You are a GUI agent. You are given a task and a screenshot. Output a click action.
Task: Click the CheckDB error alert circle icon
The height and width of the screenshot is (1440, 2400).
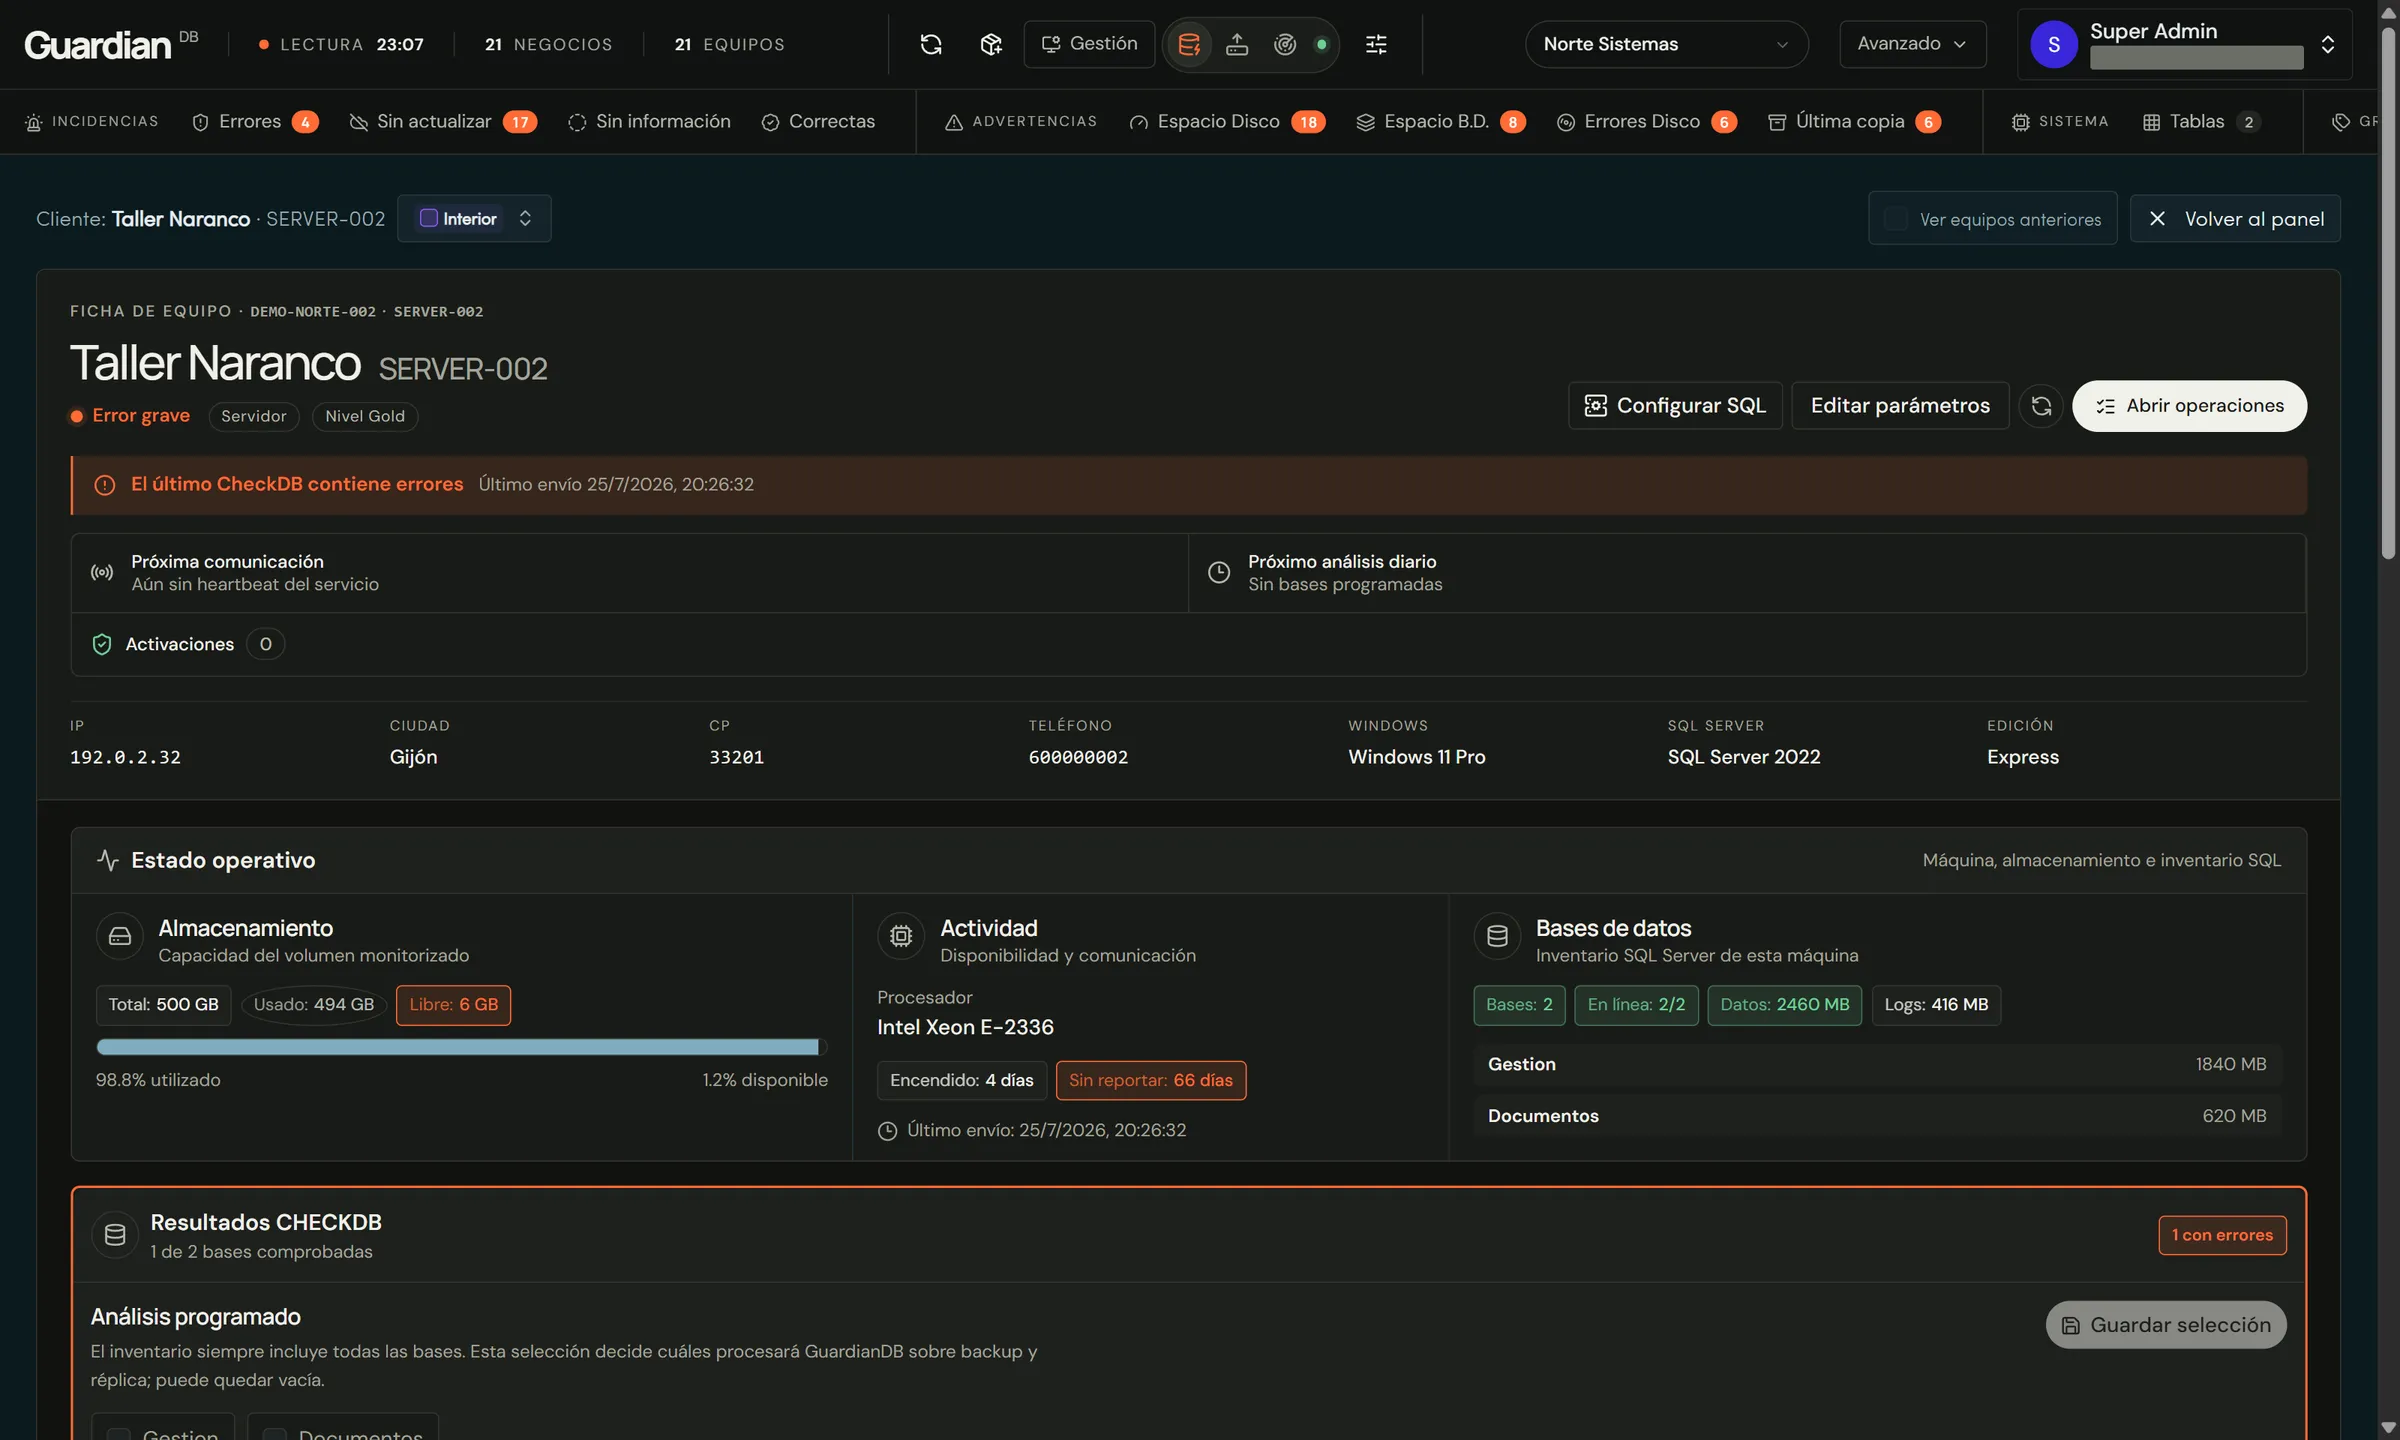point(104,485)
